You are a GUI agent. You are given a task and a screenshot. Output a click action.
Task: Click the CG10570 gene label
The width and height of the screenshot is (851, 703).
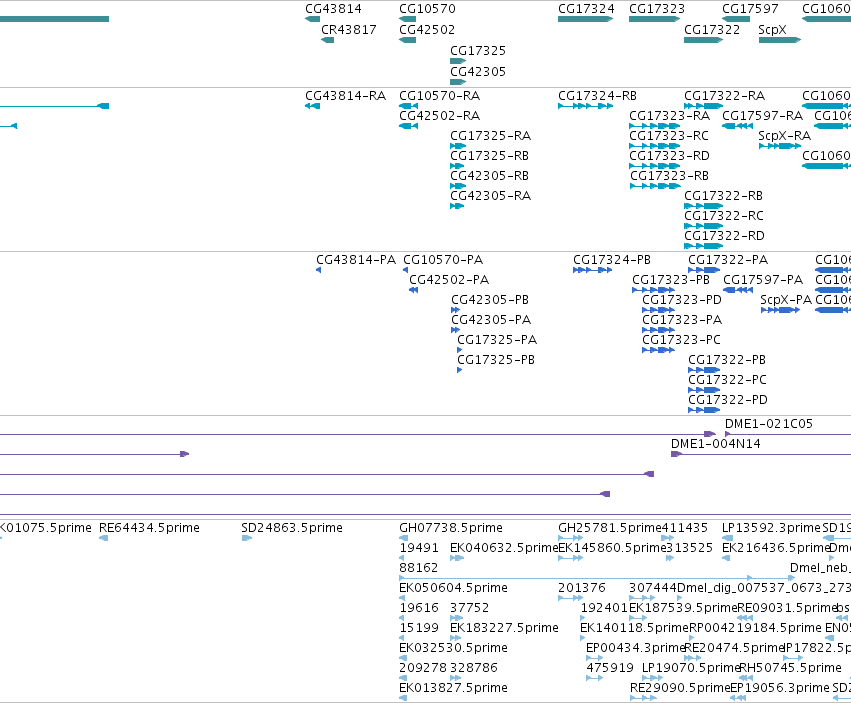tap(427, 9)
